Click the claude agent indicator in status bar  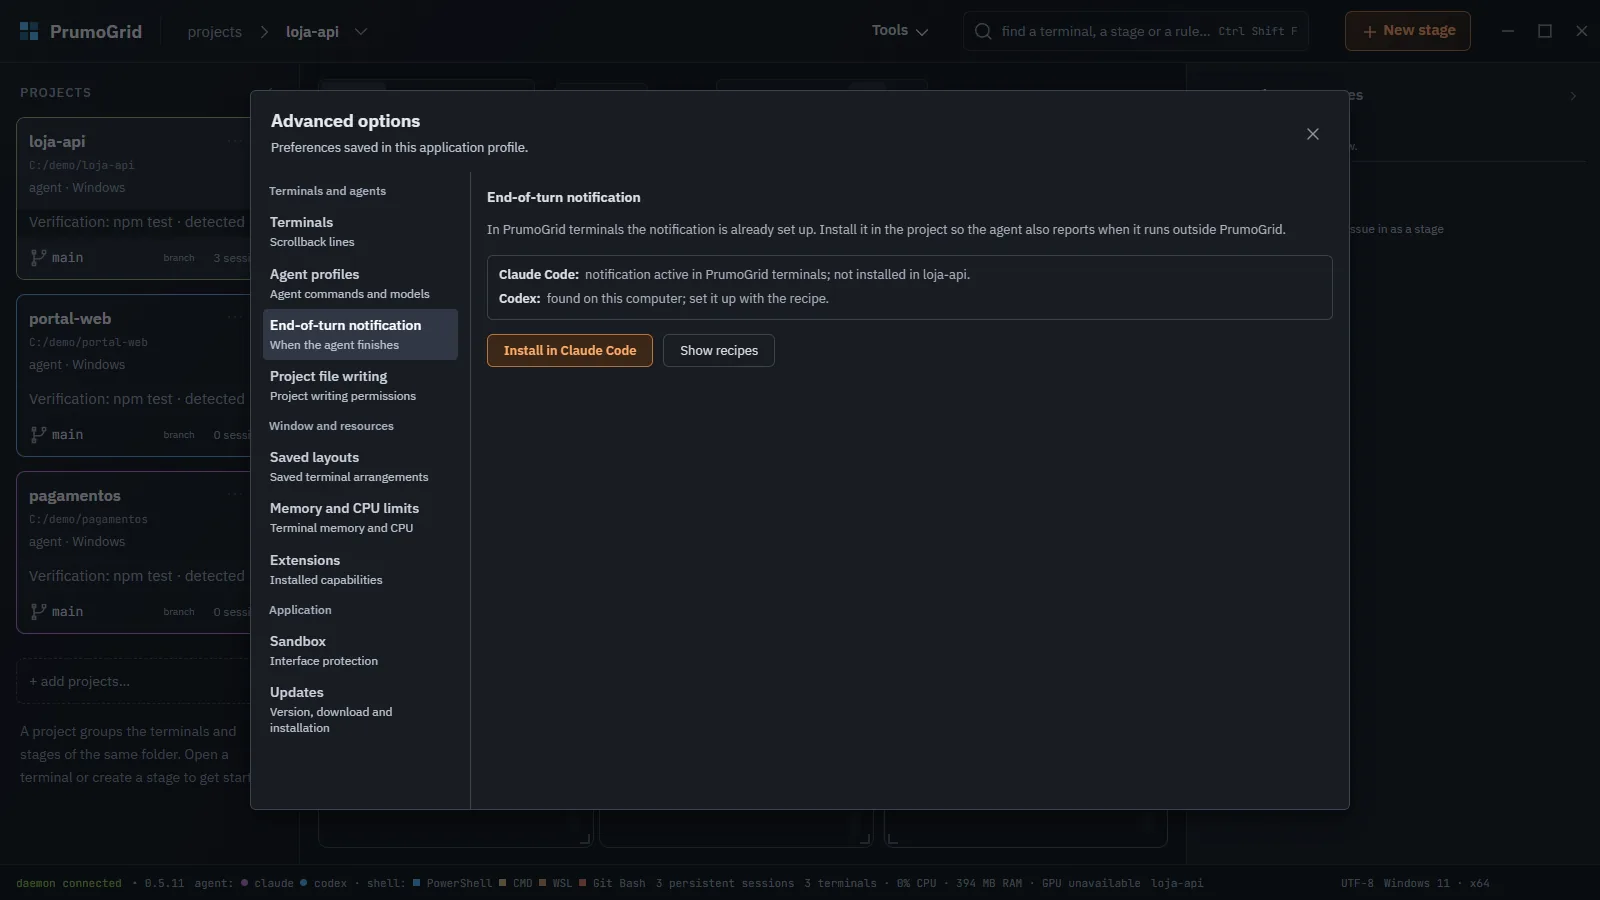(267, 883)
